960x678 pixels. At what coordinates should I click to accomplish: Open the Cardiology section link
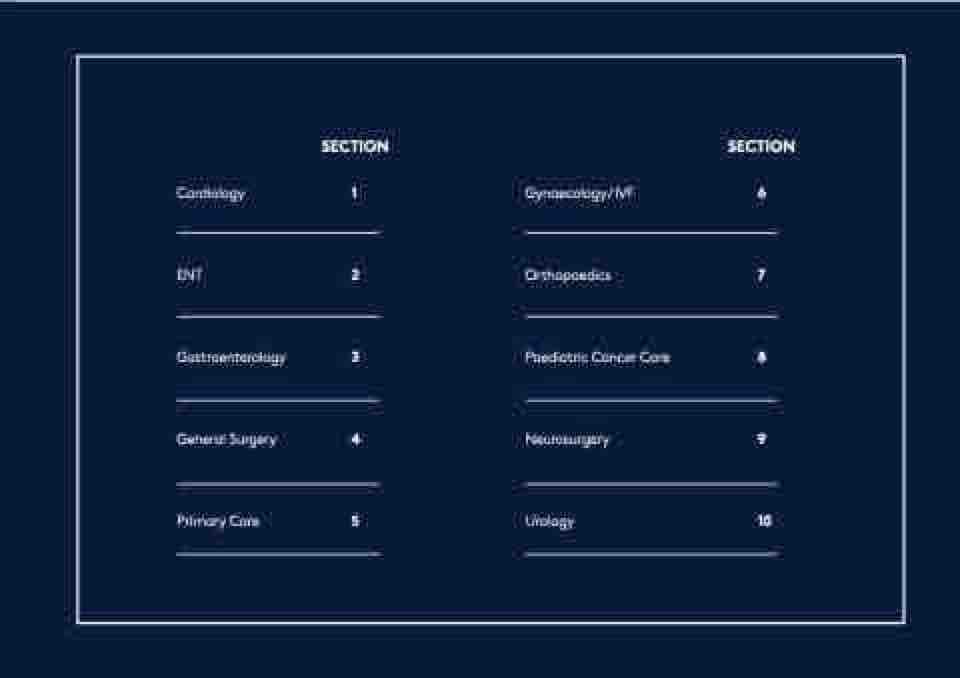click(210, 193)
